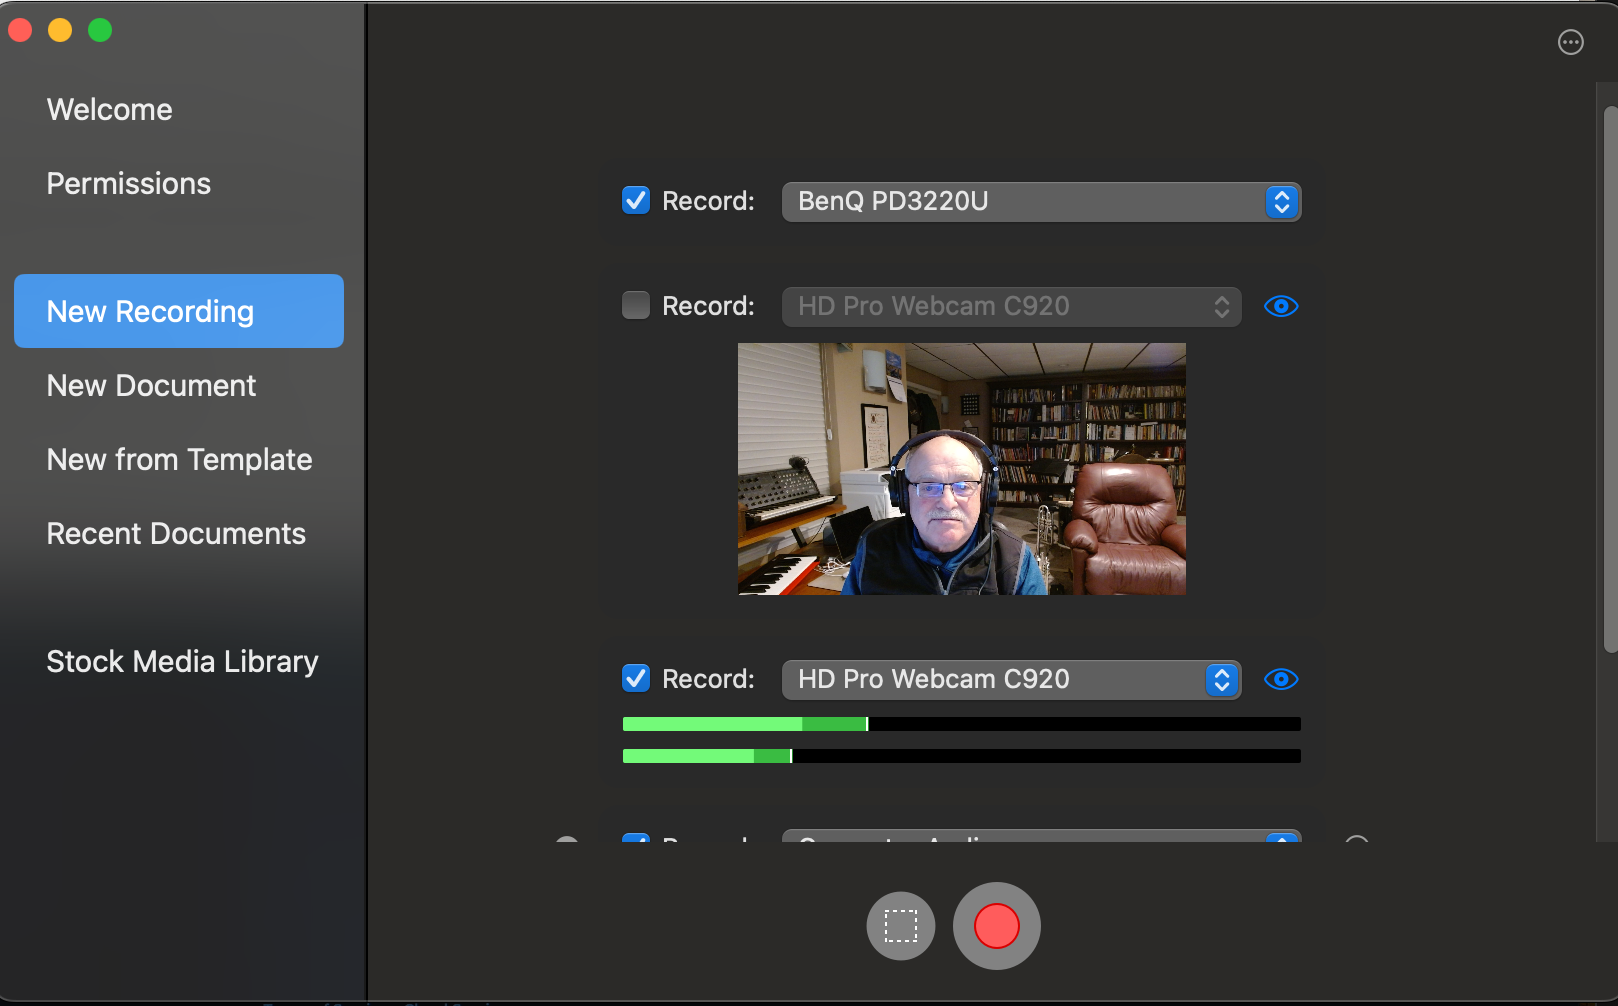This screenshot has height=1006, width=1618.
Task: Open the camera HD Pro Webcam C920 dropdown
Action: coord(1010,307)
